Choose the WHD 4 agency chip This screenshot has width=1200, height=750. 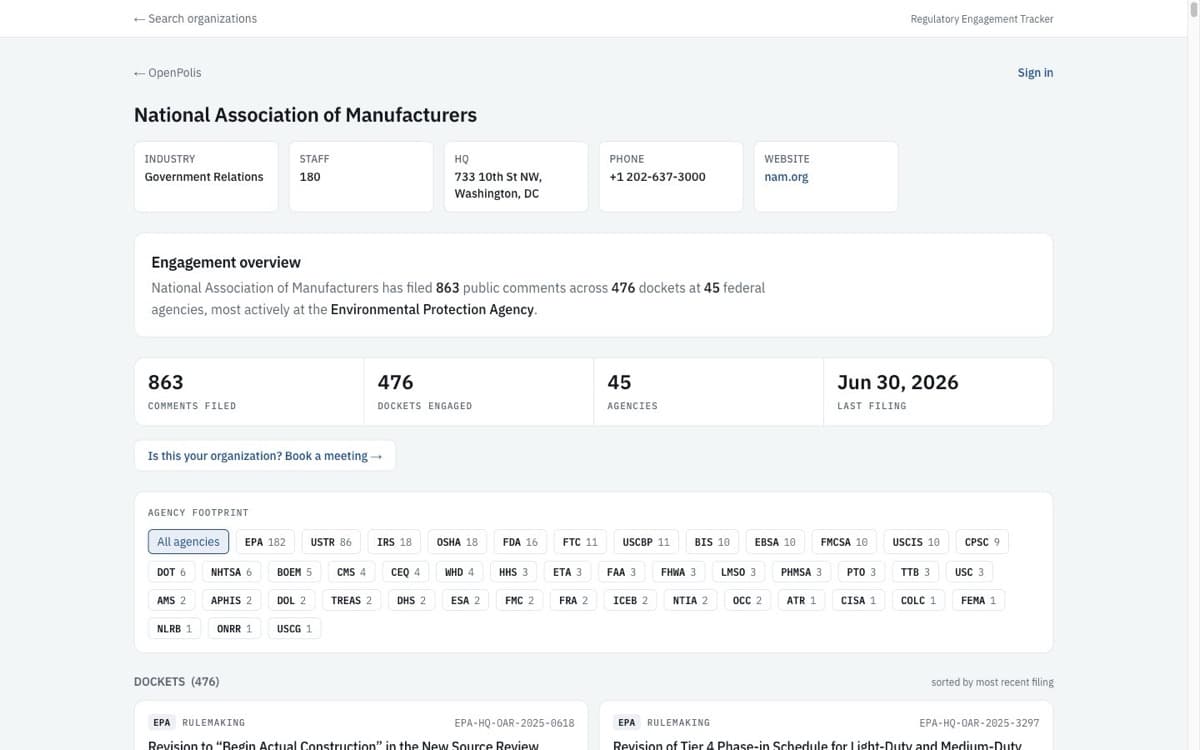pyautogui.click(x=459, y=572)
